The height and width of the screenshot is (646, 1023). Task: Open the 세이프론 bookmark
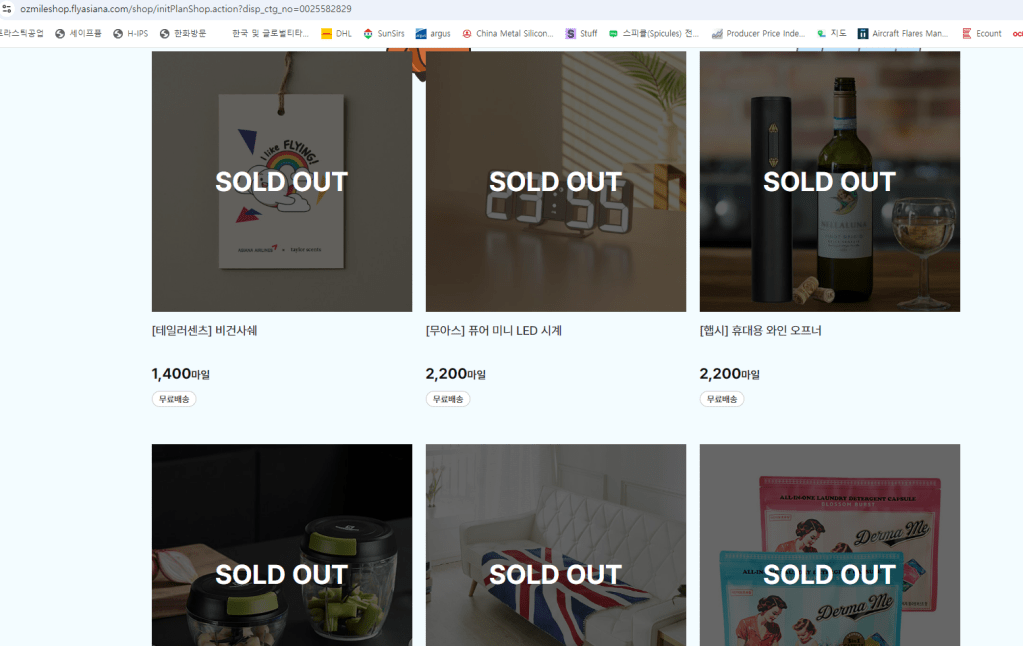coord(78,33)
